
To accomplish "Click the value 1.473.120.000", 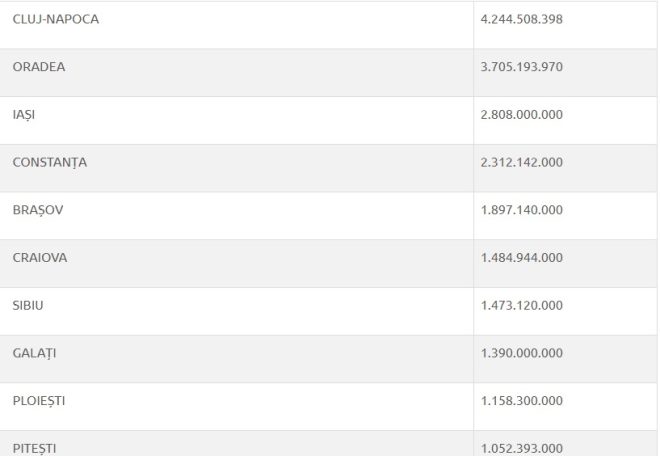I will coord(522,305).
